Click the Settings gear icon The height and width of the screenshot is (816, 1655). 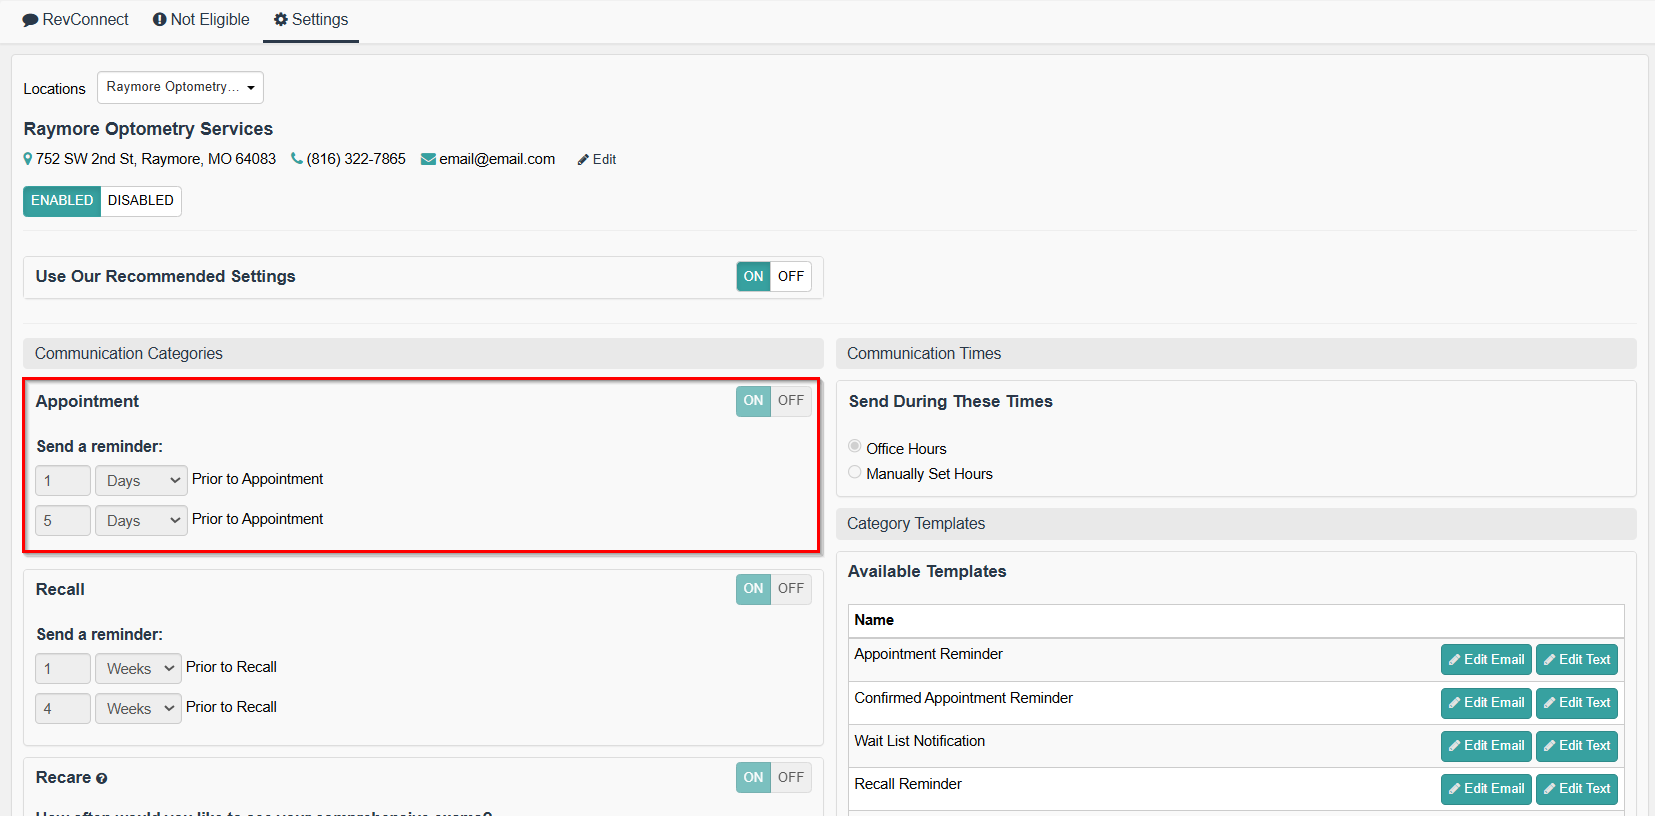281,20
